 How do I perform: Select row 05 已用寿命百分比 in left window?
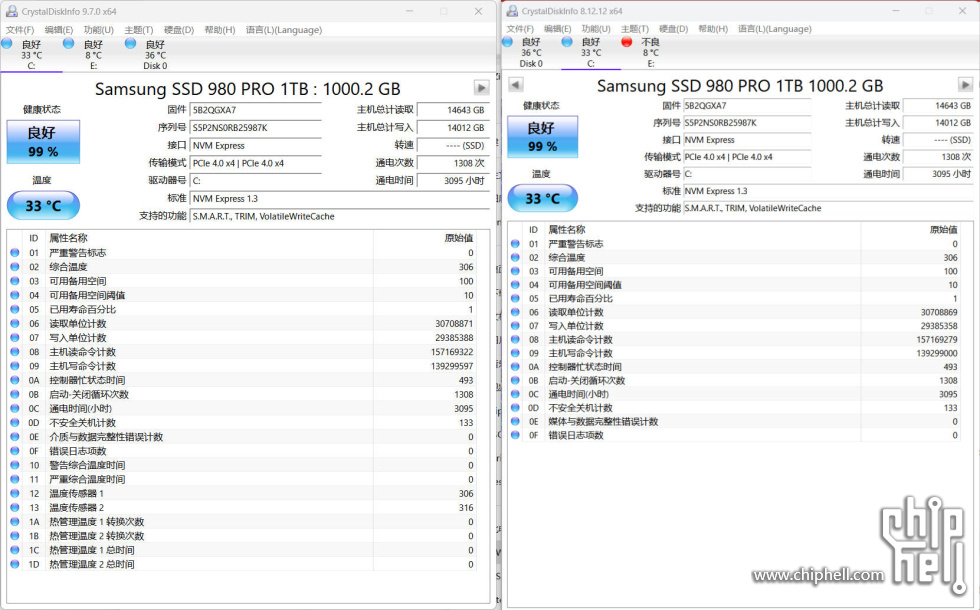(x=242, y=309)
